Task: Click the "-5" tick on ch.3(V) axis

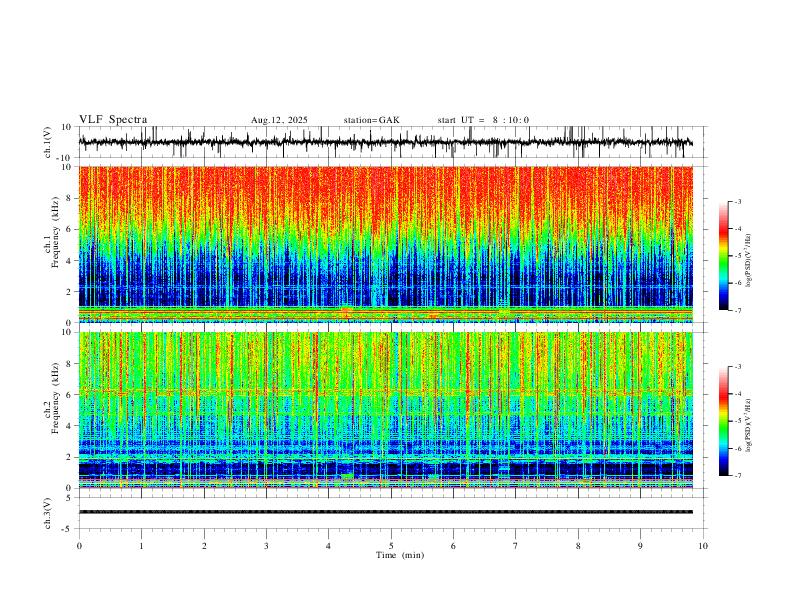Action: (68, 529)
